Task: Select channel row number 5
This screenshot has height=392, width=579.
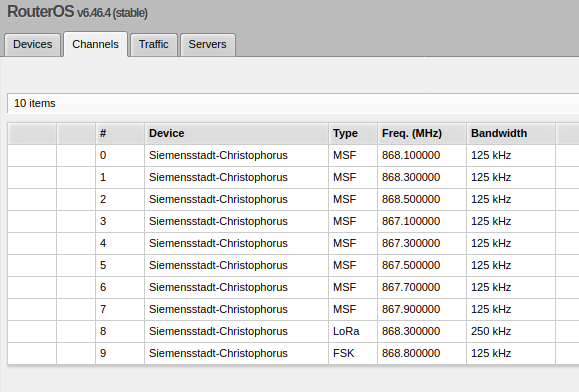Action: coord(293,265)
